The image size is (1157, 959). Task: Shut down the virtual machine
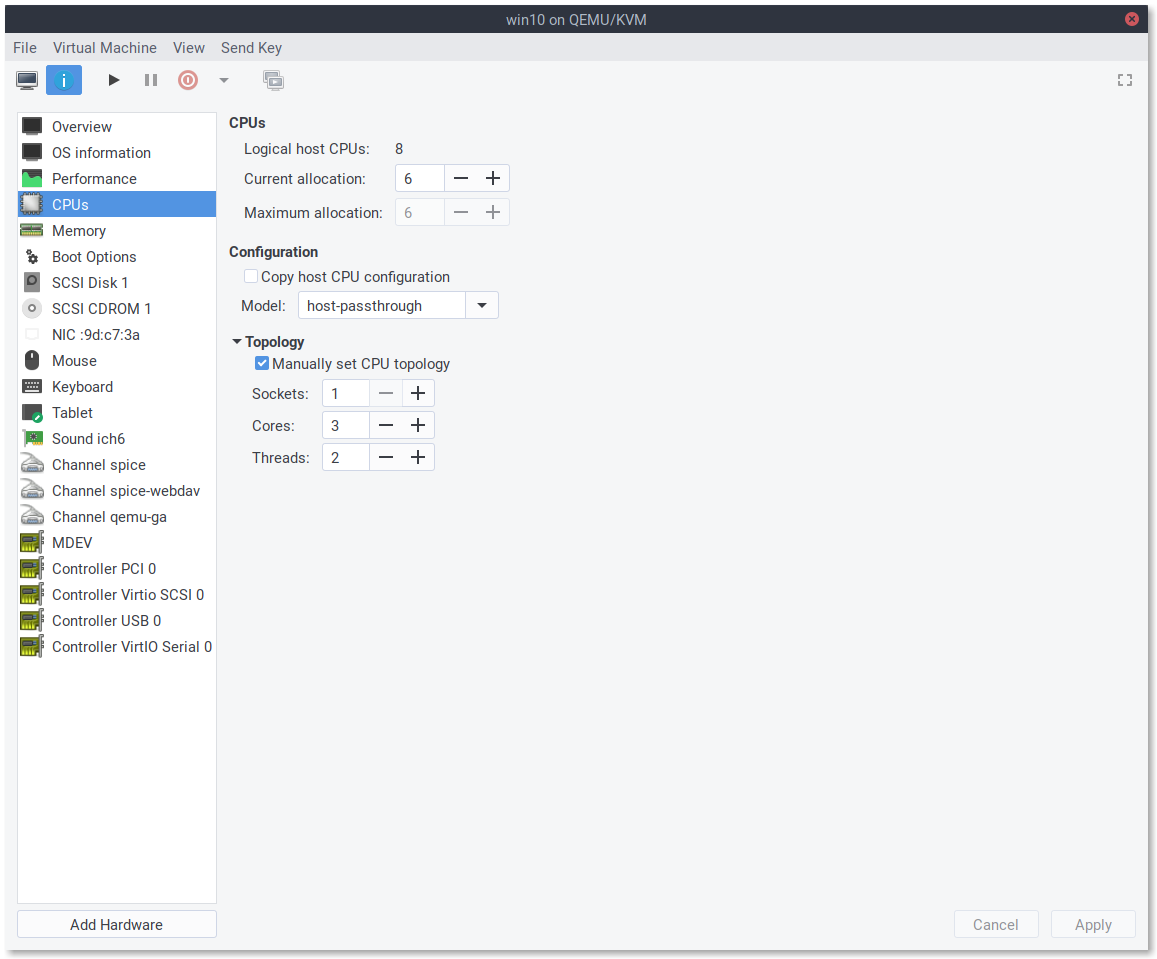pyautogui.click(x=188, y=80)
